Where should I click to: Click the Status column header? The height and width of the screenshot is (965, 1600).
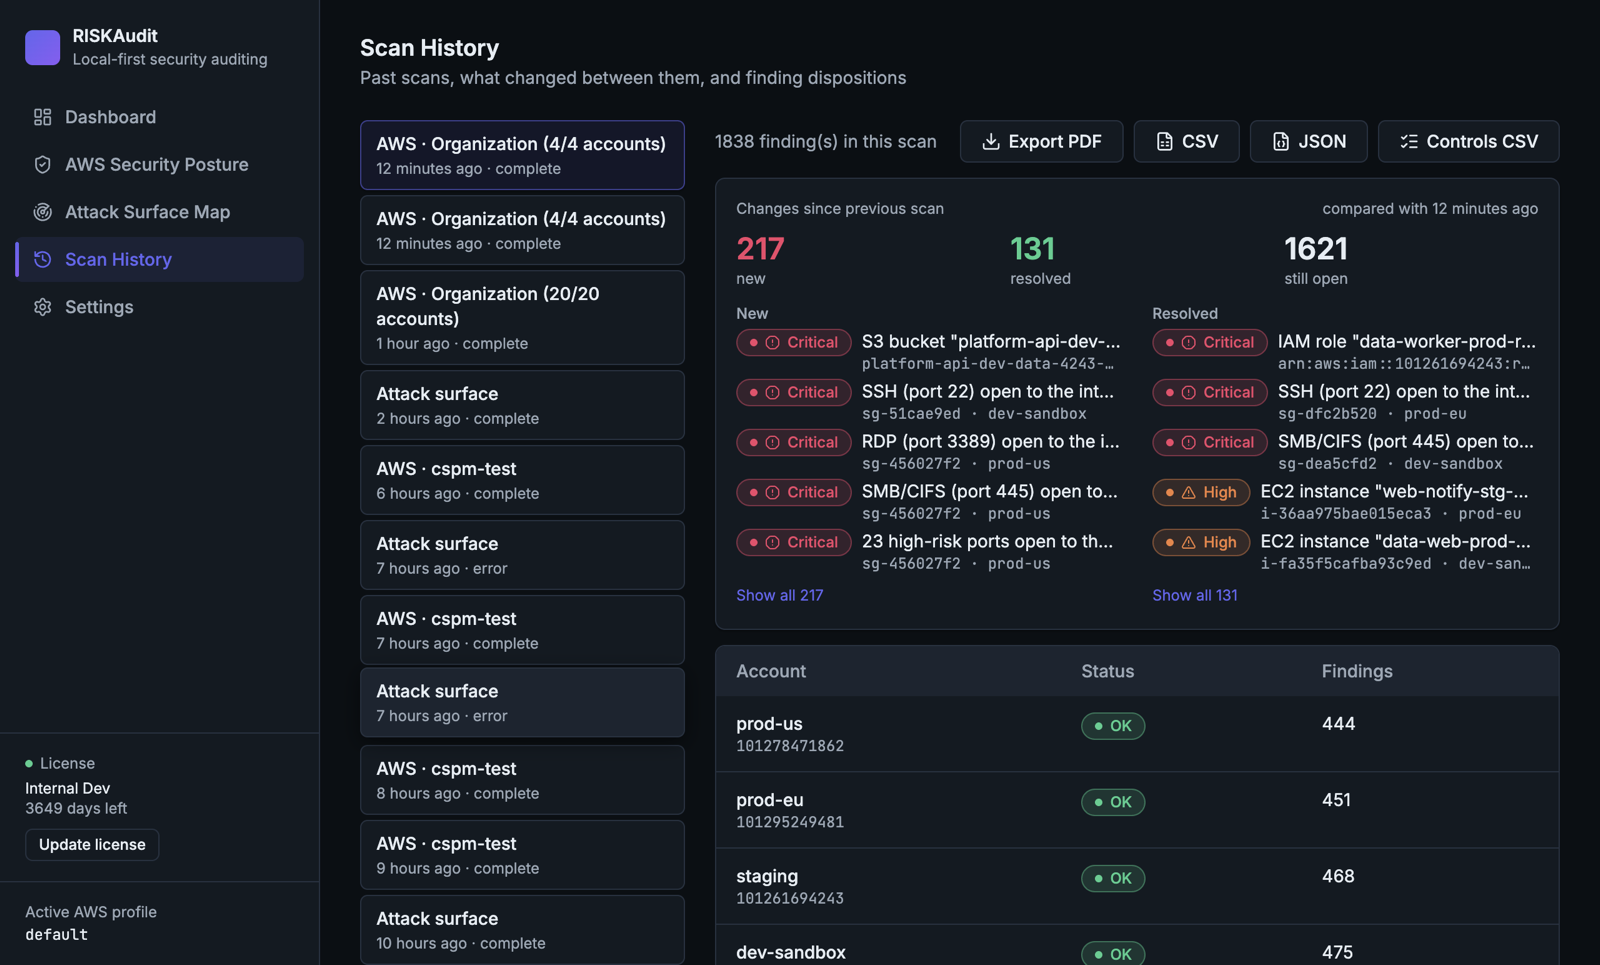click(x=1107, y=671)
